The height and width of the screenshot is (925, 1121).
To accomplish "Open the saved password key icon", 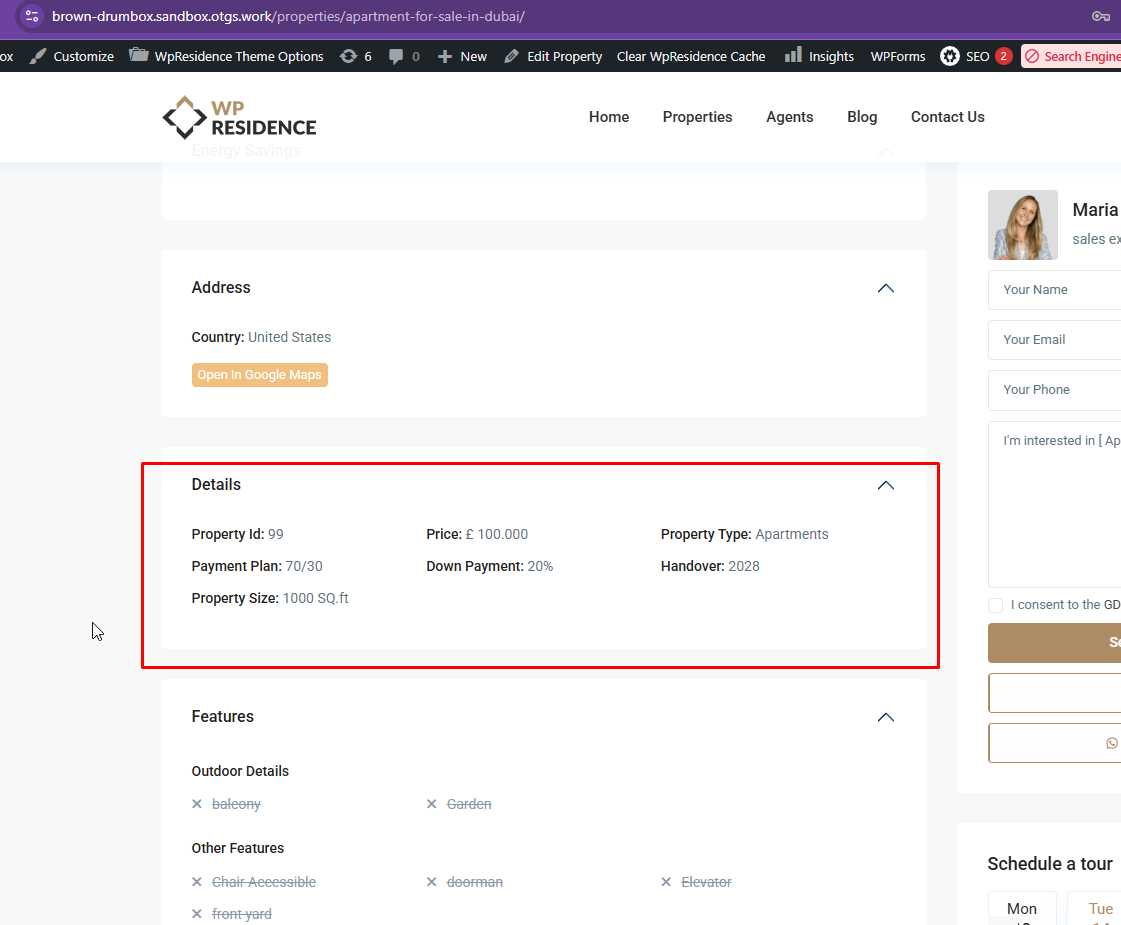I will 1100,16.
